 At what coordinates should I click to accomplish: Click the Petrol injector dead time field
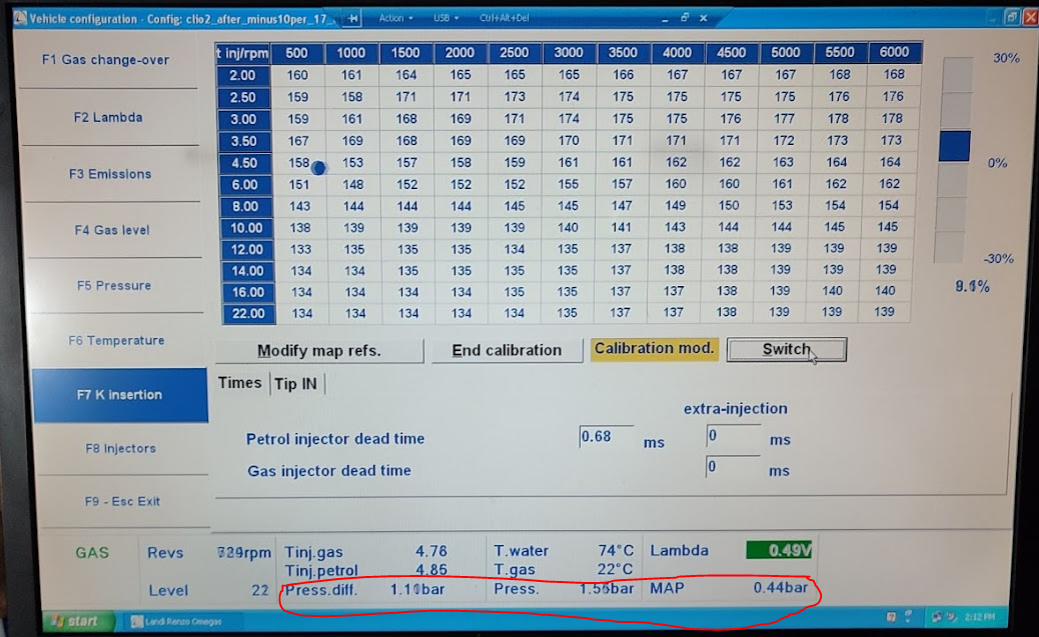[x=606, y=437]
